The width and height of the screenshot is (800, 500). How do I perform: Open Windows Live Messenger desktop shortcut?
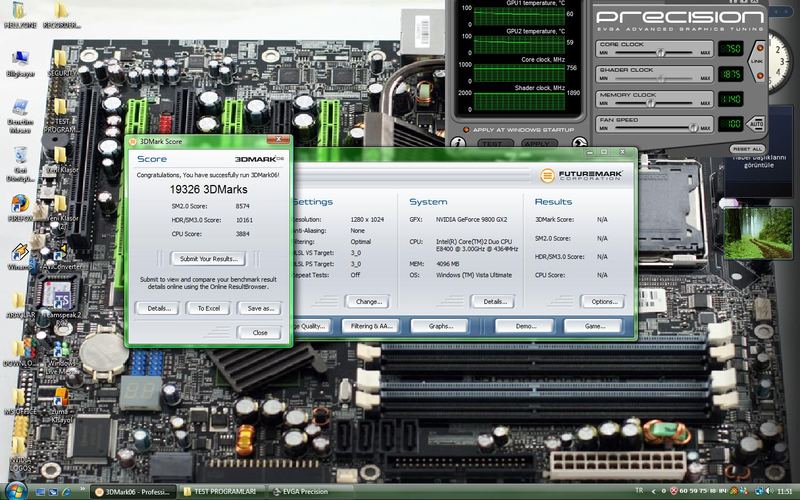point(62,356)
